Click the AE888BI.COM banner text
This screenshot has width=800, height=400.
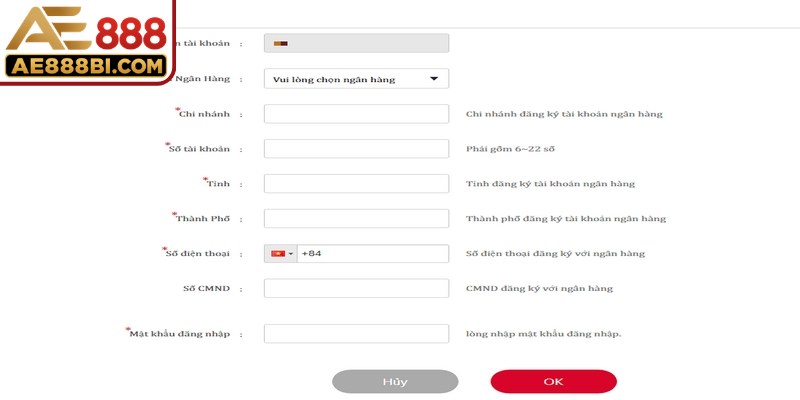point(86,66)
